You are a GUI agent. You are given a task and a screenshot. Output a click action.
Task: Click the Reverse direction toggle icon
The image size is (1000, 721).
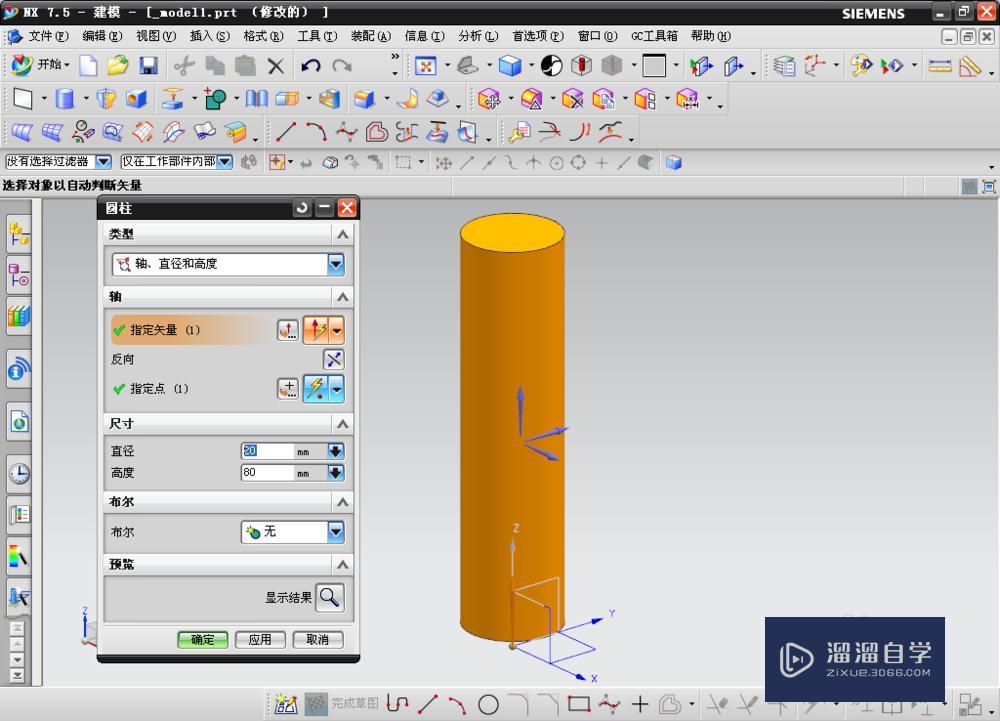coord(334,360)
